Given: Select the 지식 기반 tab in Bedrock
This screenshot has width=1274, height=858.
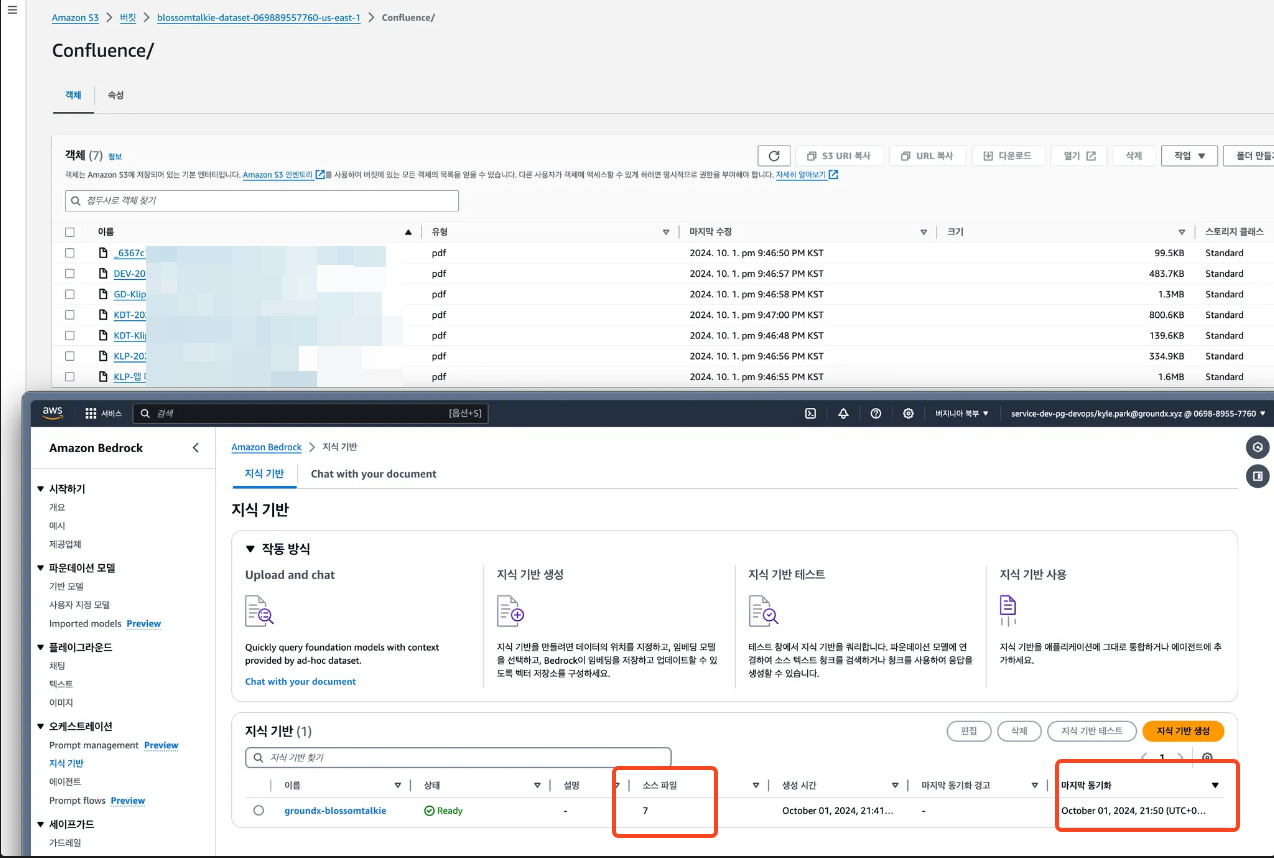Looking at the screenshot, I should [x=264, y=473].
